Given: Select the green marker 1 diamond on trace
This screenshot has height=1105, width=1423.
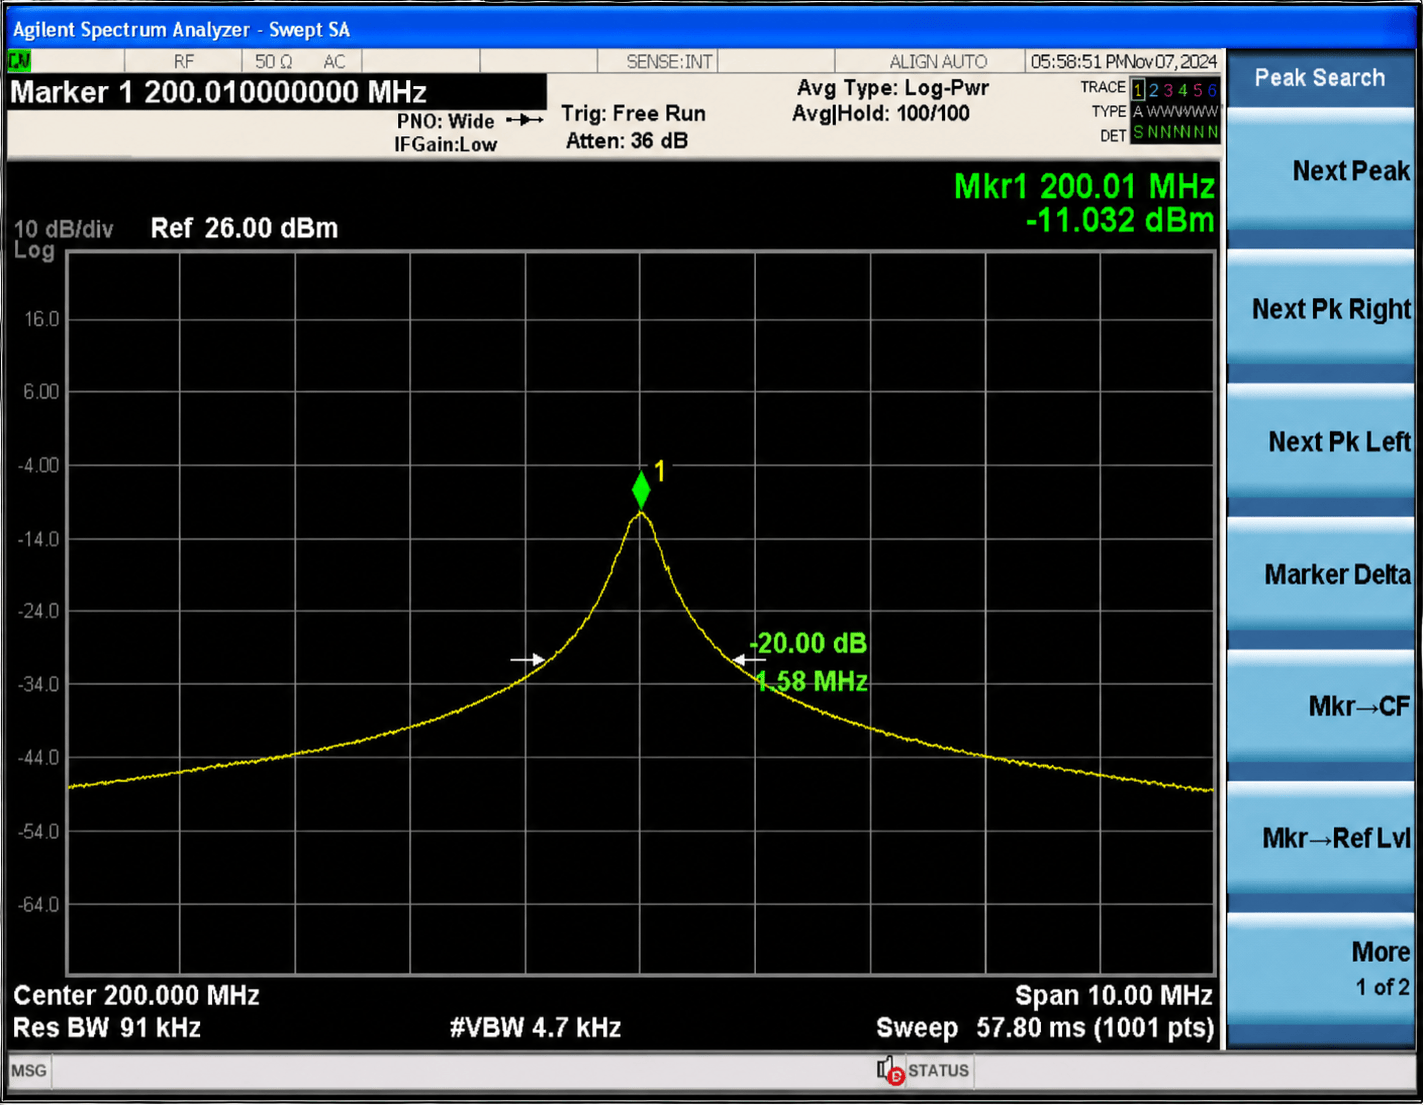Looking at the screenshot, I should [x=641, y=489].
